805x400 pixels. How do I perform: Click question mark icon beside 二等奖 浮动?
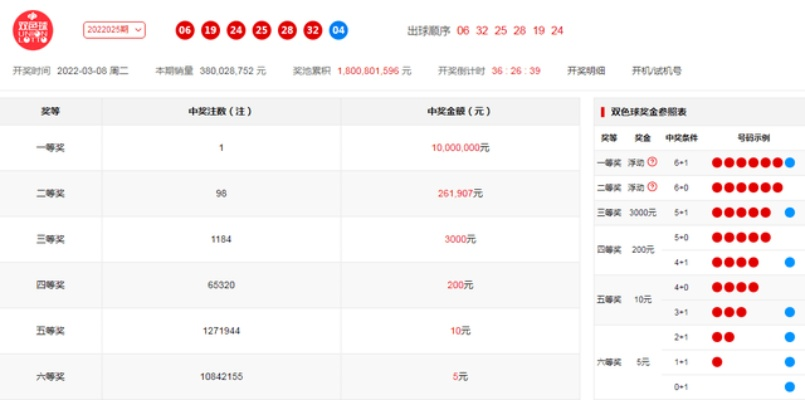click(x=652, y=187)
